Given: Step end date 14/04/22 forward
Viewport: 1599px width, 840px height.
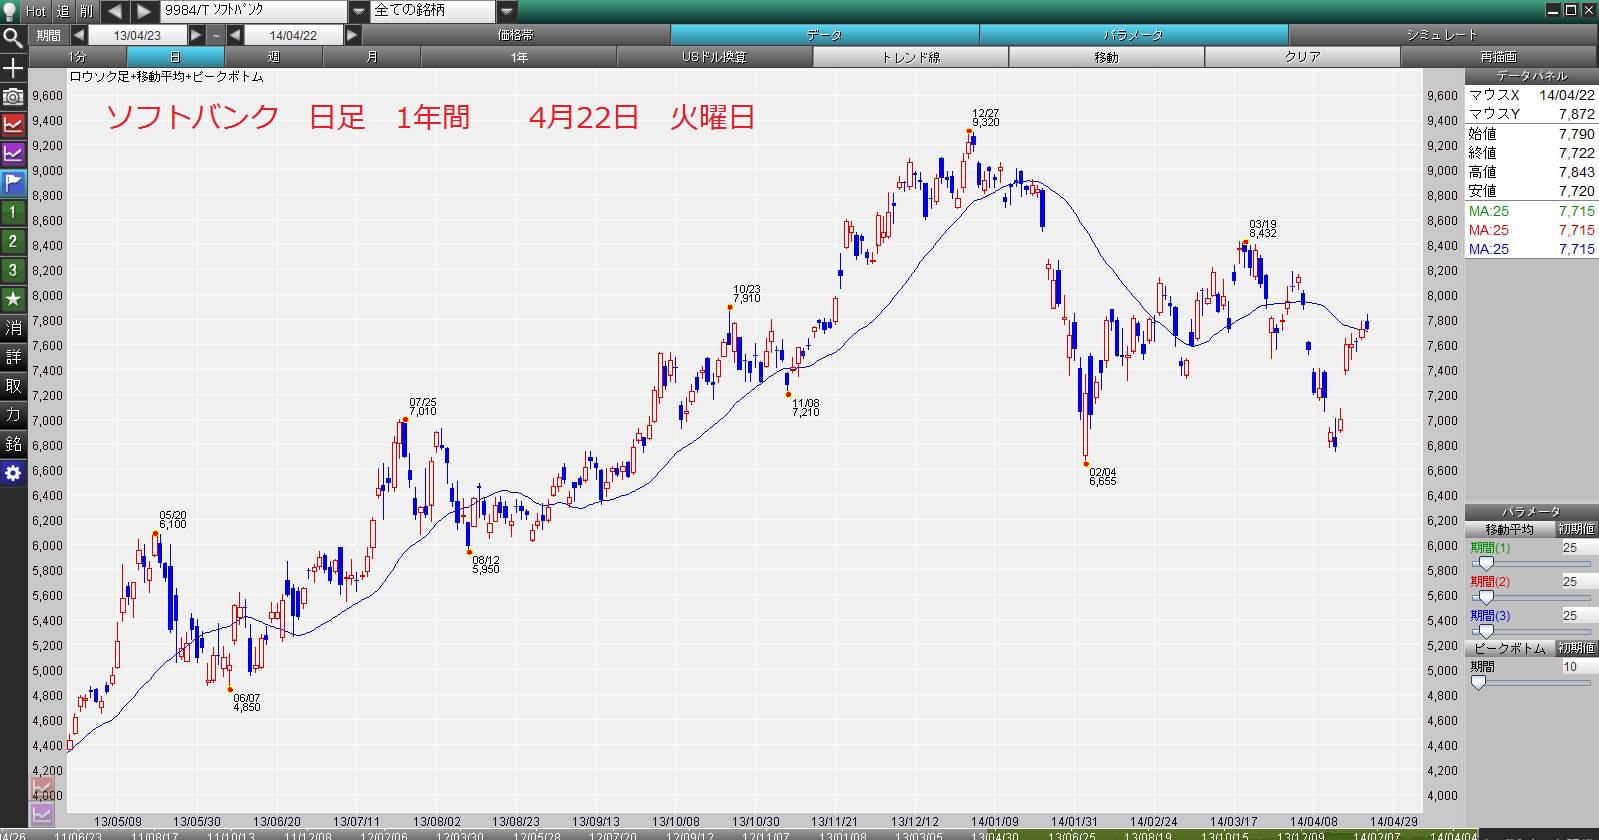Looking at the screenshot, I should click(x=352, y=35).
